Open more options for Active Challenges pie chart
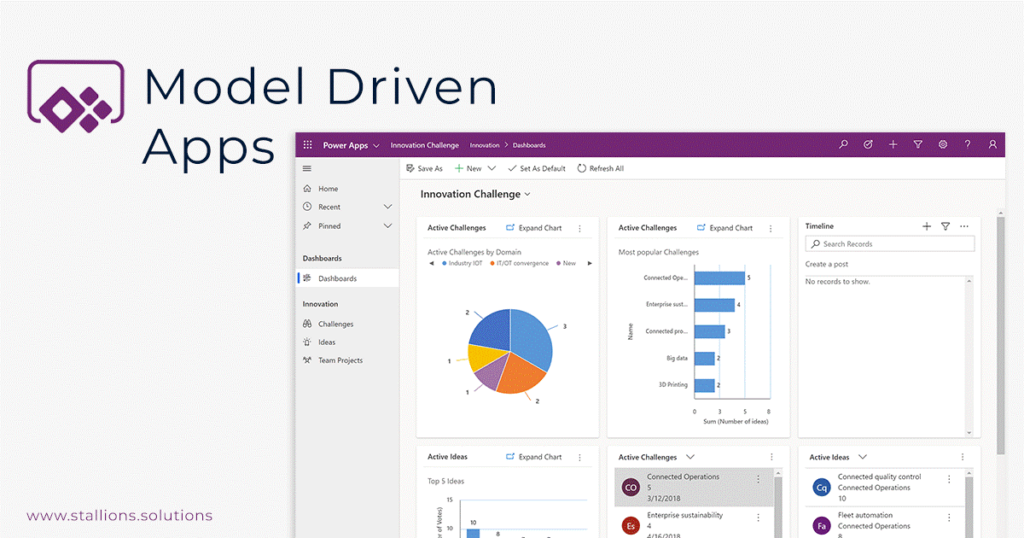 click(580, 229)
